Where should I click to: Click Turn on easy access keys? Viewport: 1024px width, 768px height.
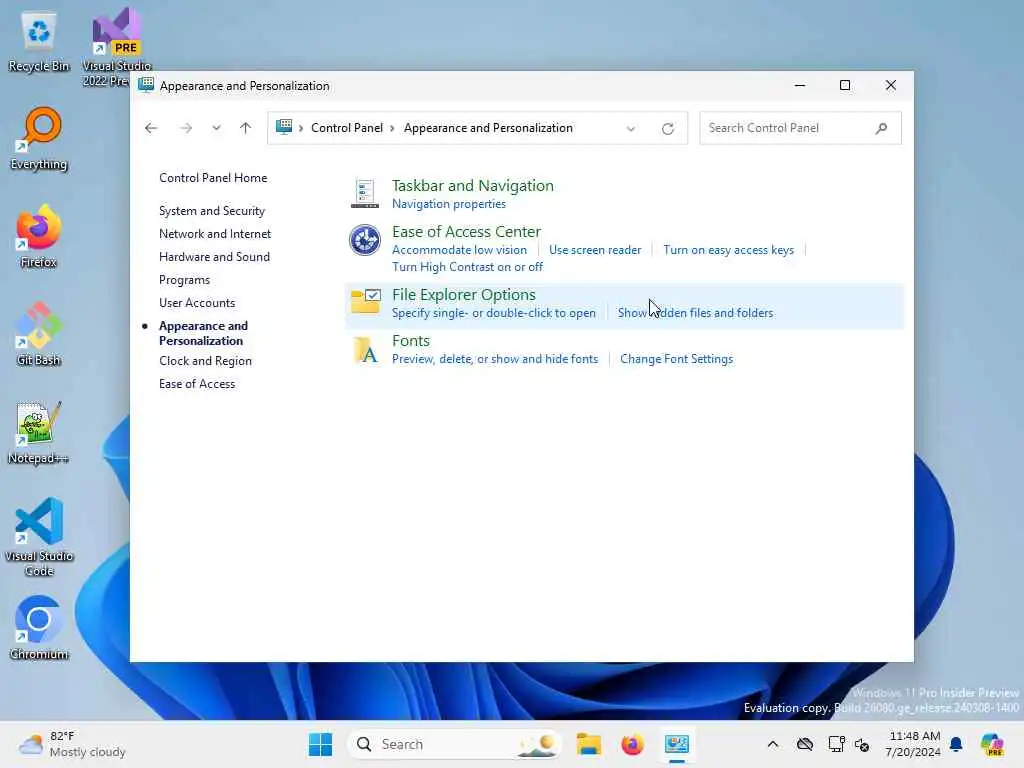(728, 249)
